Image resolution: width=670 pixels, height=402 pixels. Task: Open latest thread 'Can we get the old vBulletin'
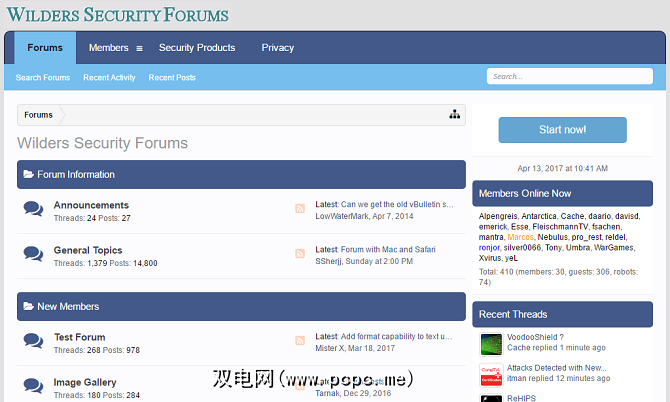(x=397, y=204)
